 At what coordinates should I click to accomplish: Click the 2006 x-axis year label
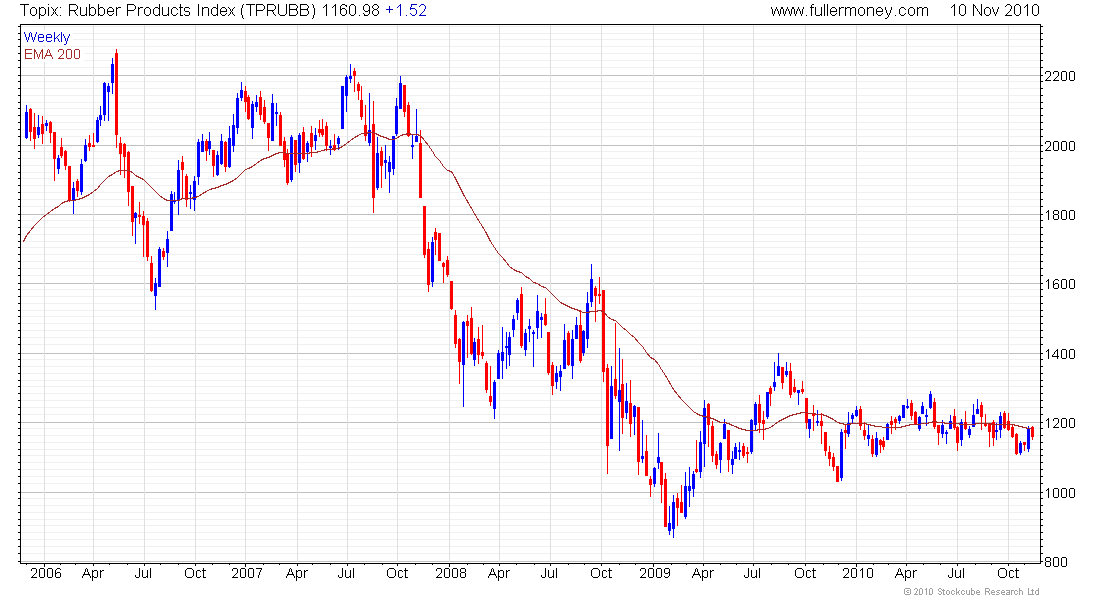46,573
